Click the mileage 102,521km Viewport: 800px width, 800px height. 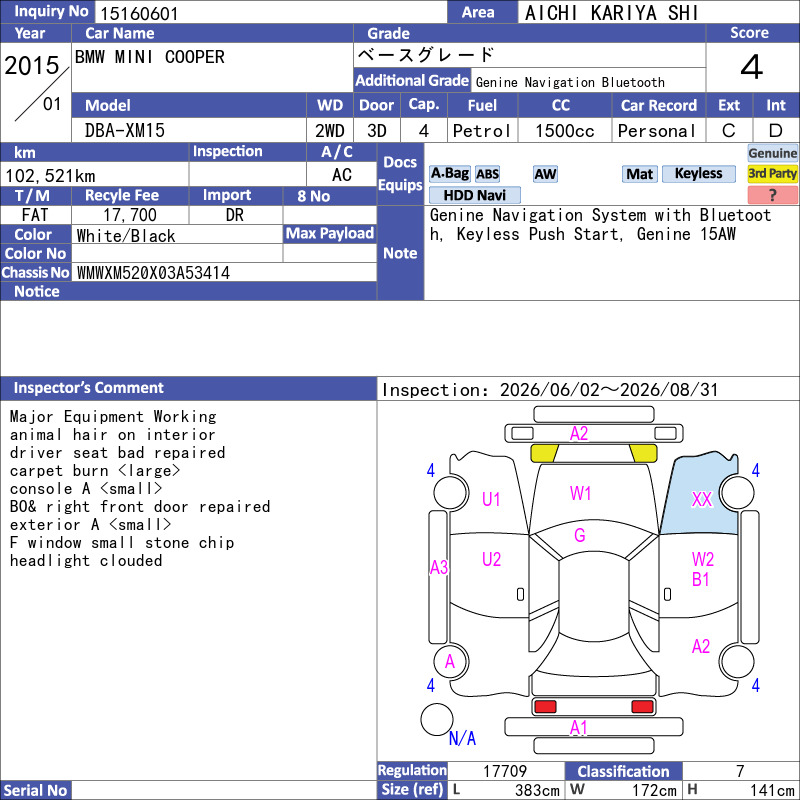(50, 176)
